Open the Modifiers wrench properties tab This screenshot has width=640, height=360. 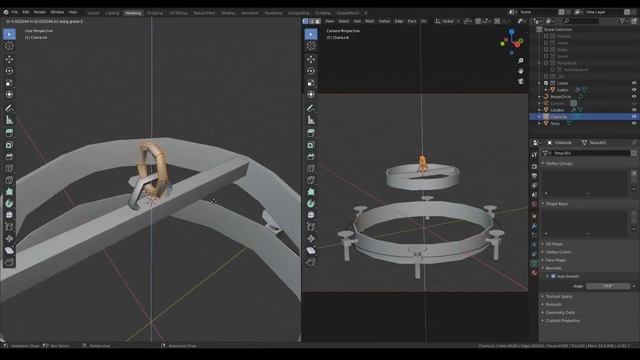[534, 226]
